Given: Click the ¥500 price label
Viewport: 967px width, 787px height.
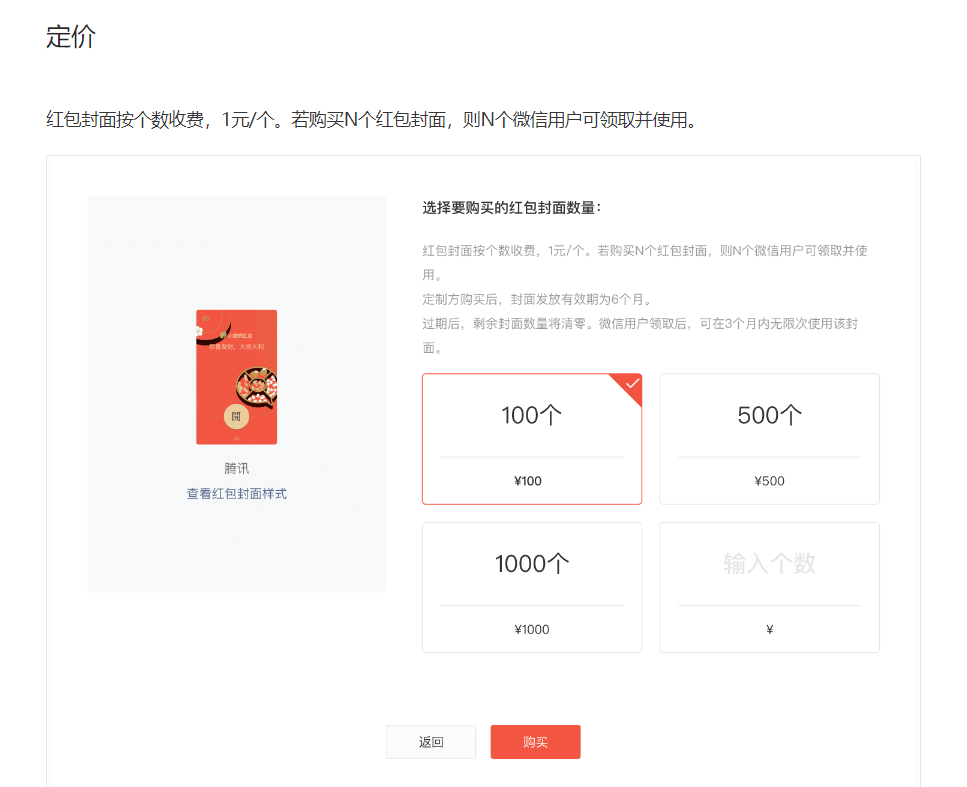Looking at the screenshot, I should coord(769,481).
